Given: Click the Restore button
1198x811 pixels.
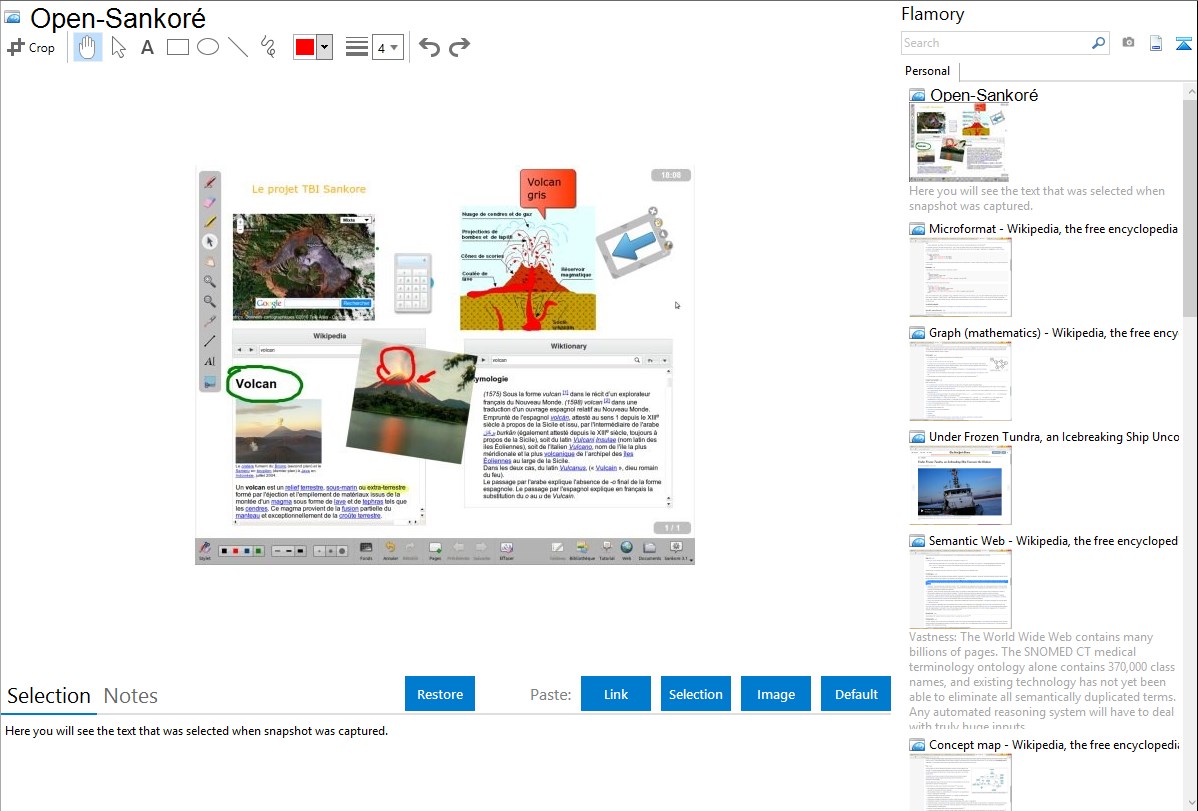Looking at the screenshot, I should (440, 694).
